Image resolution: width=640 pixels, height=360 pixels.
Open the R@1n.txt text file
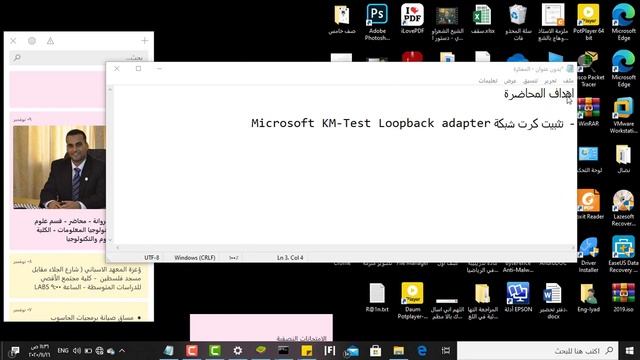click(377, 297)
